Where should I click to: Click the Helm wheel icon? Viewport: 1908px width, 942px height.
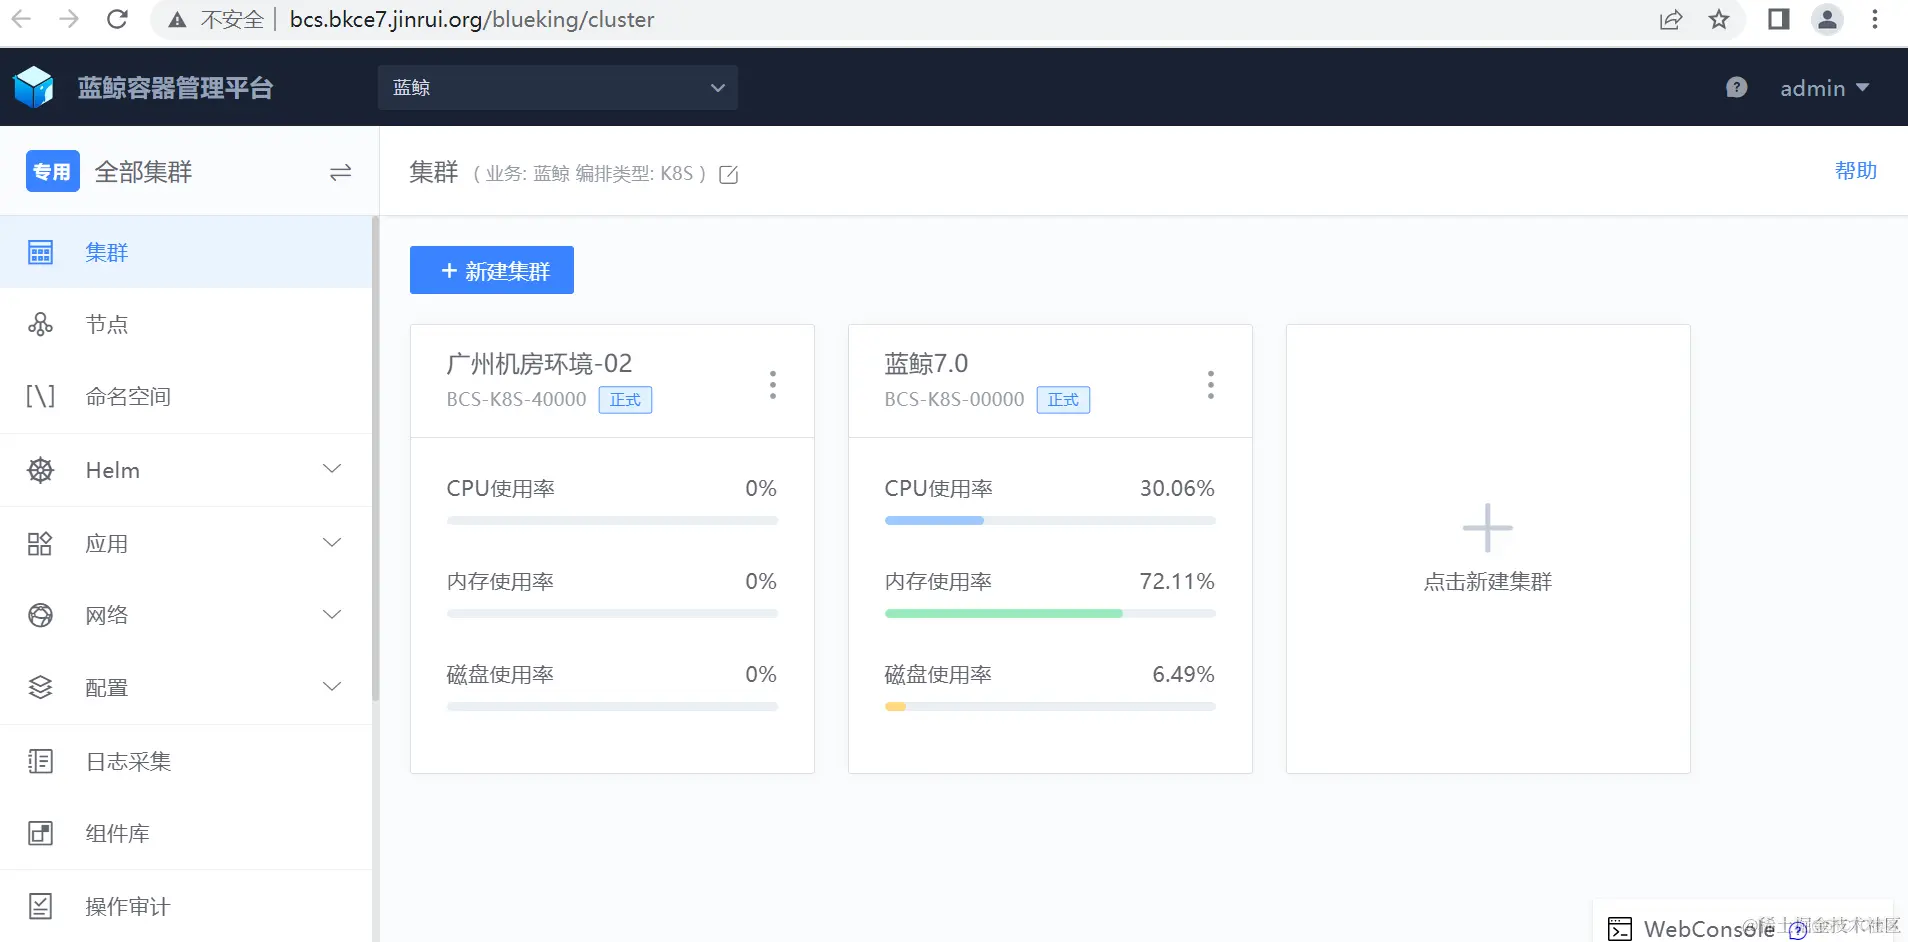point(41,470)
